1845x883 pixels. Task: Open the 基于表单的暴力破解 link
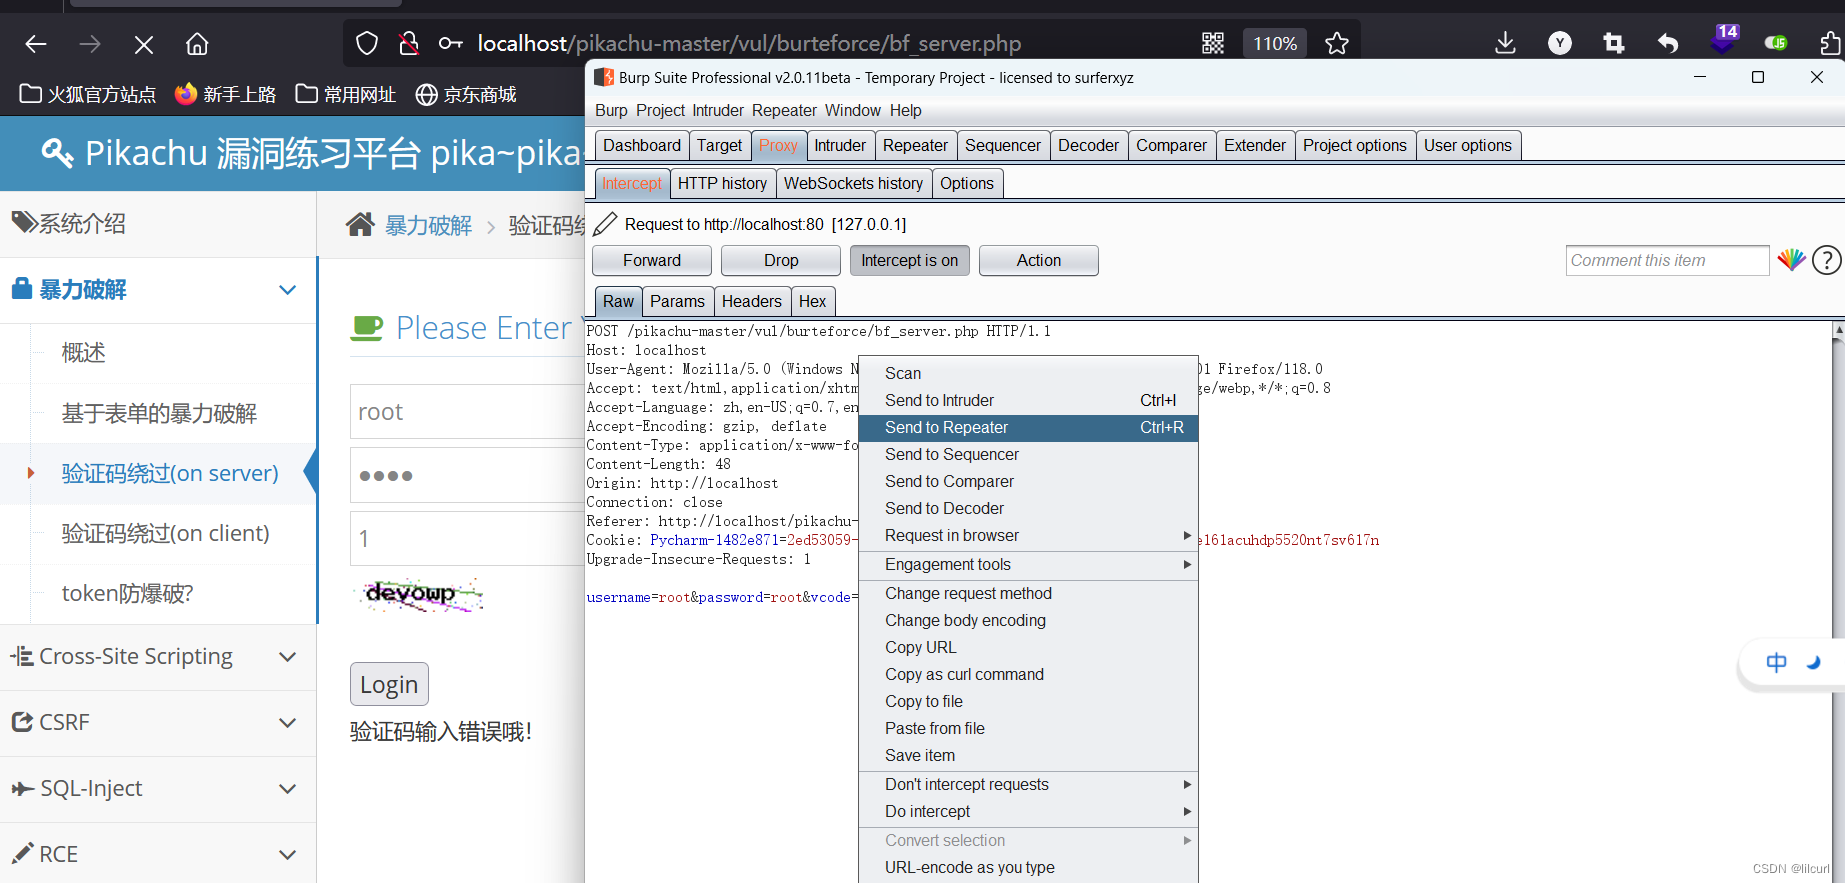(x=159, y=413)
